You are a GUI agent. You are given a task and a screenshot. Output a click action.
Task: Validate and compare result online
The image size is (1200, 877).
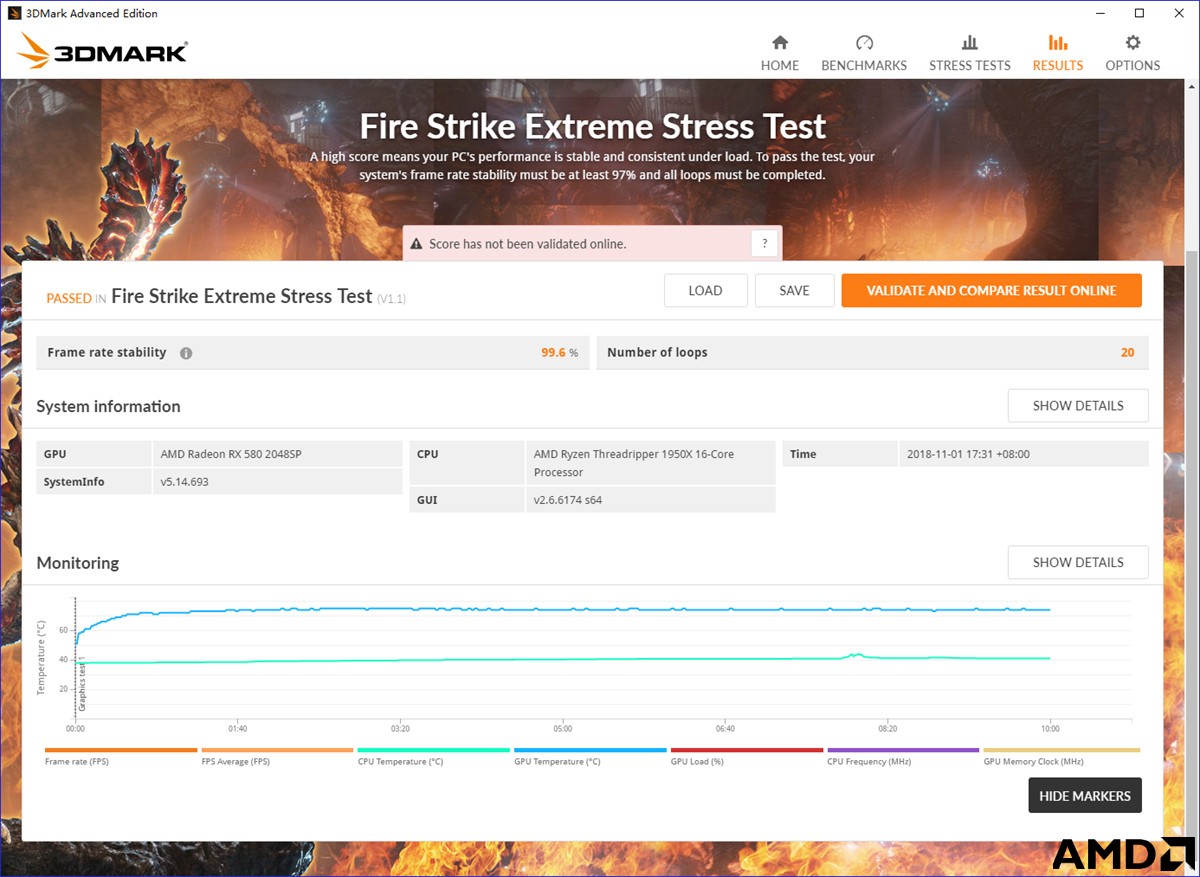click(x=991, y=290)
